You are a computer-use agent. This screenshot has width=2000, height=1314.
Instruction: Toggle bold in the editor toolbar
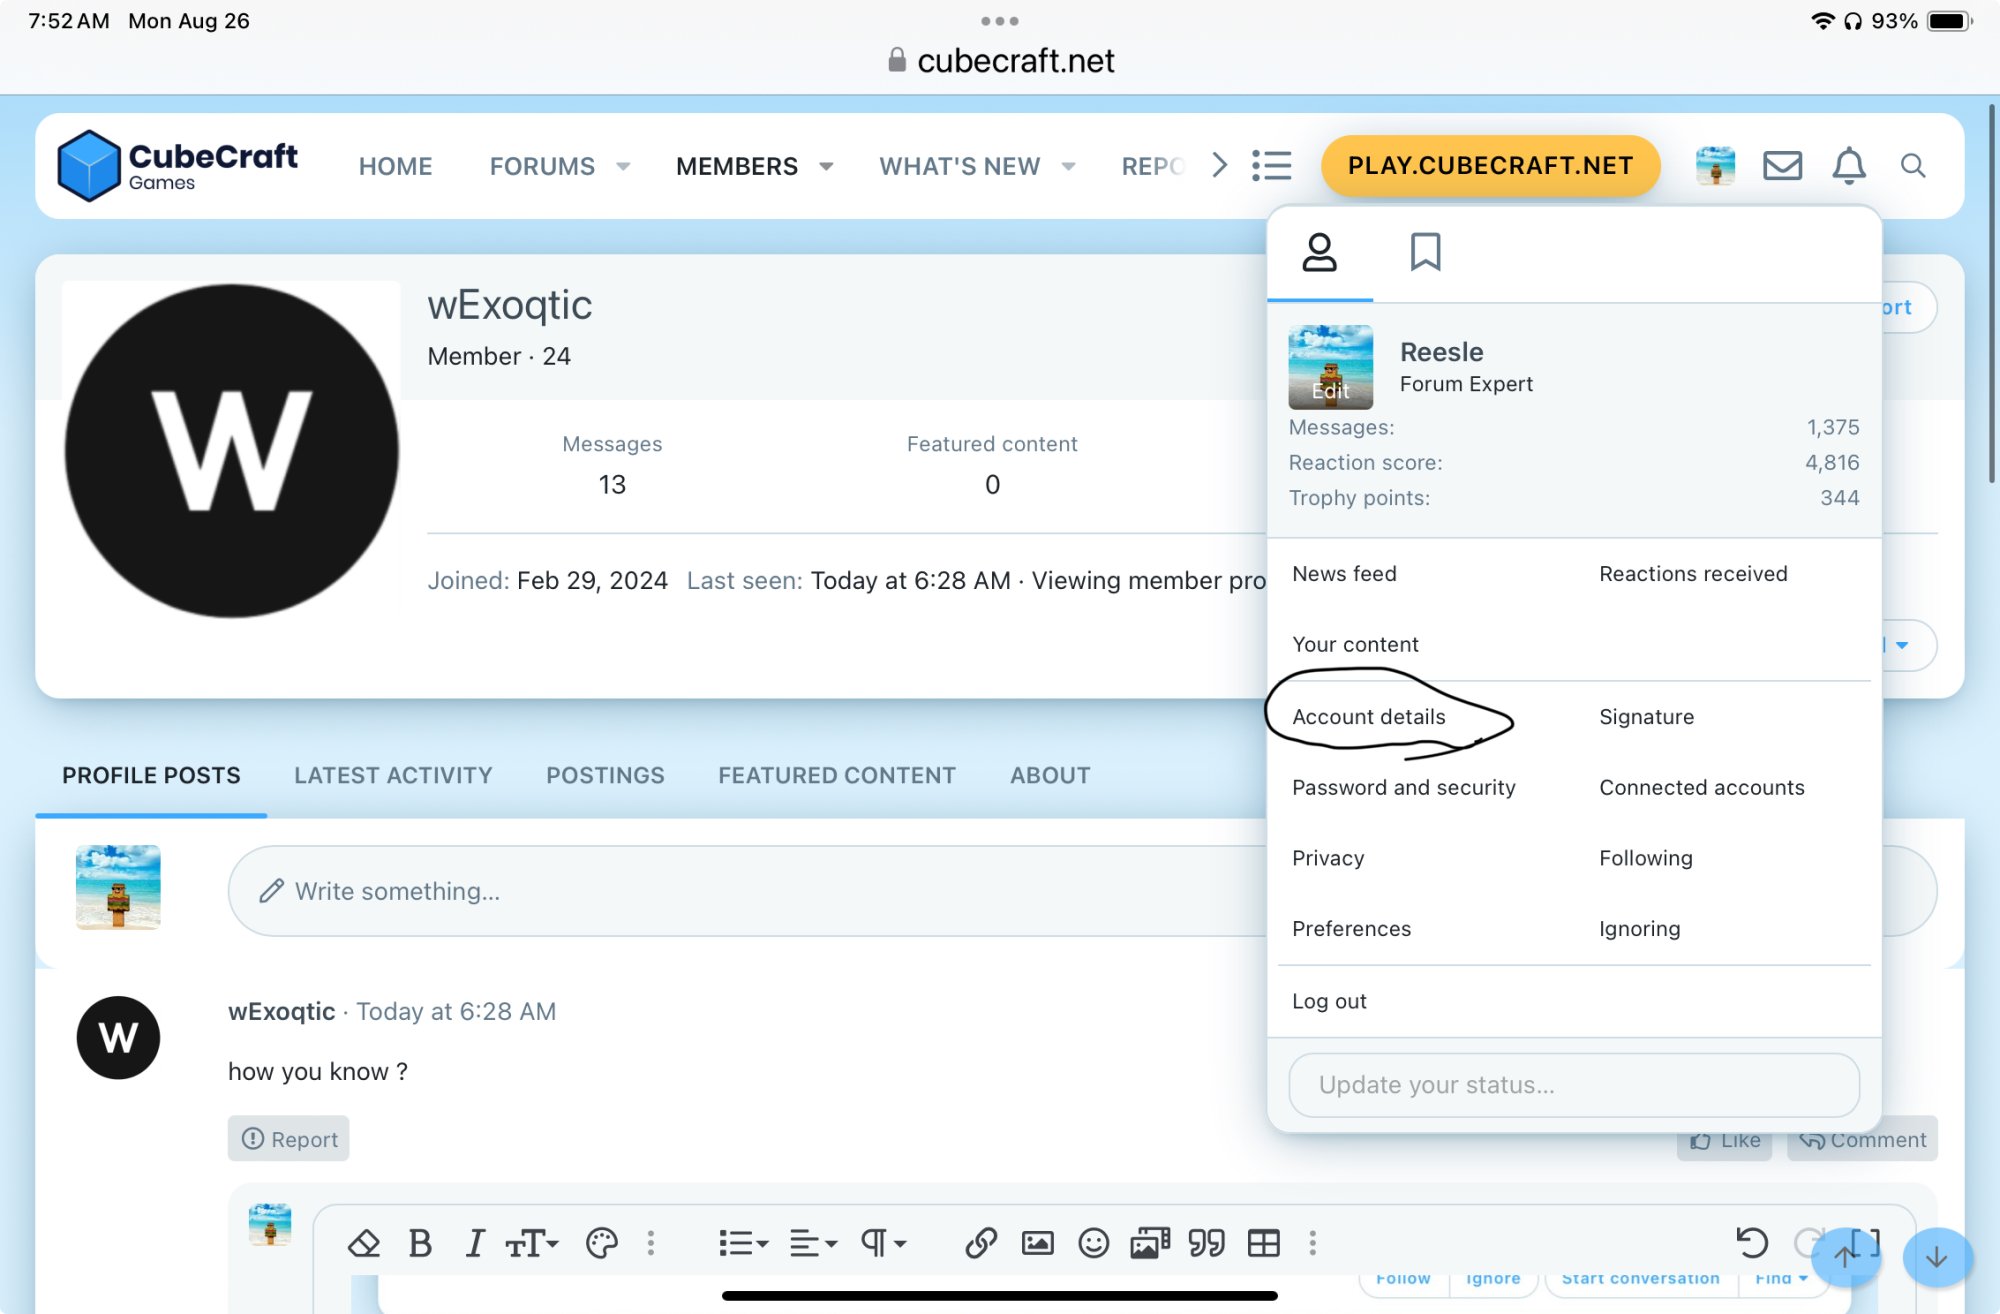pyautogui.click(x=420, y=1243)
